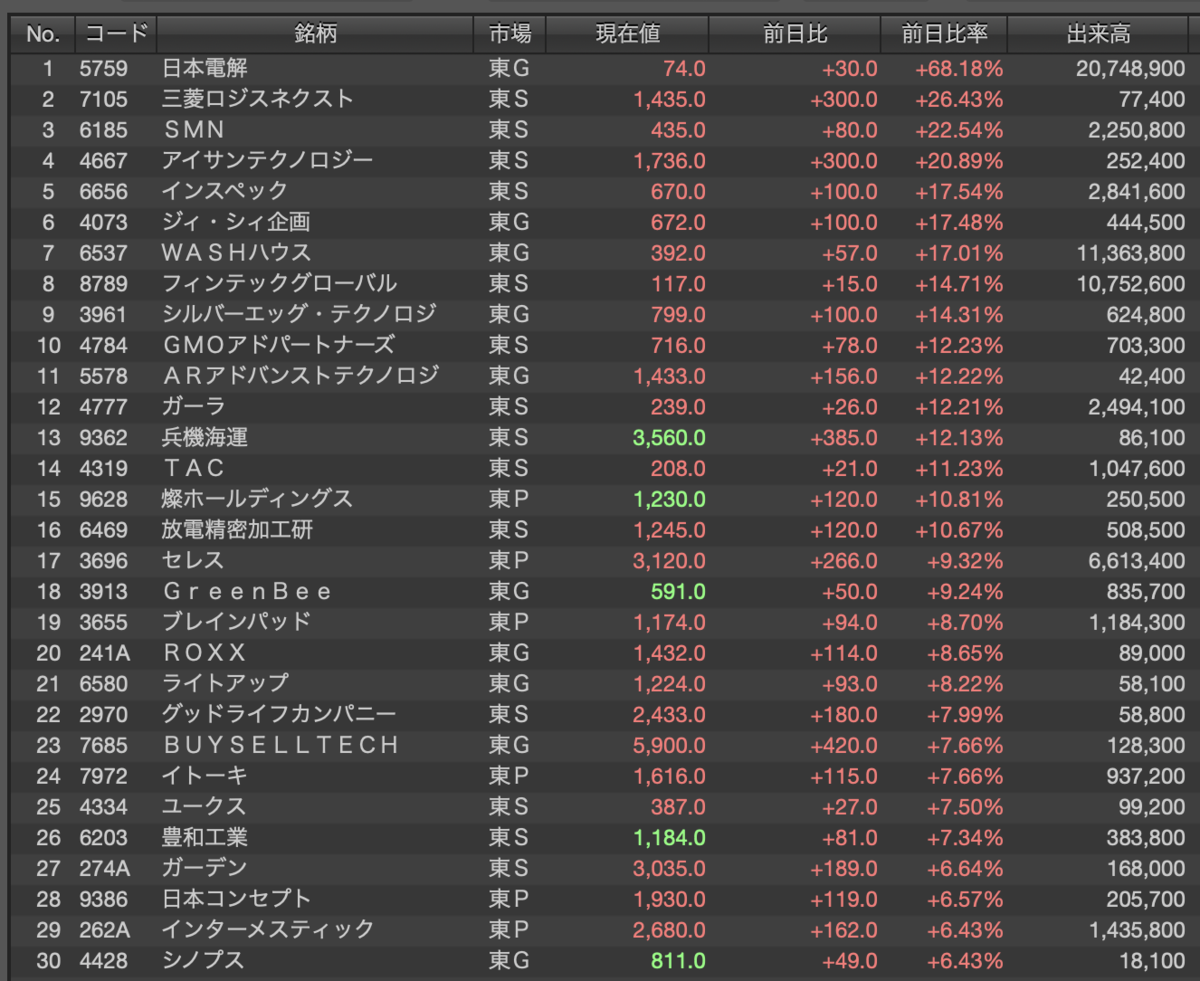Image resolution: width=1200 pixels, height=981 pixels.
Task: Sort by the No. column header
Action: (x=43, y=34)
